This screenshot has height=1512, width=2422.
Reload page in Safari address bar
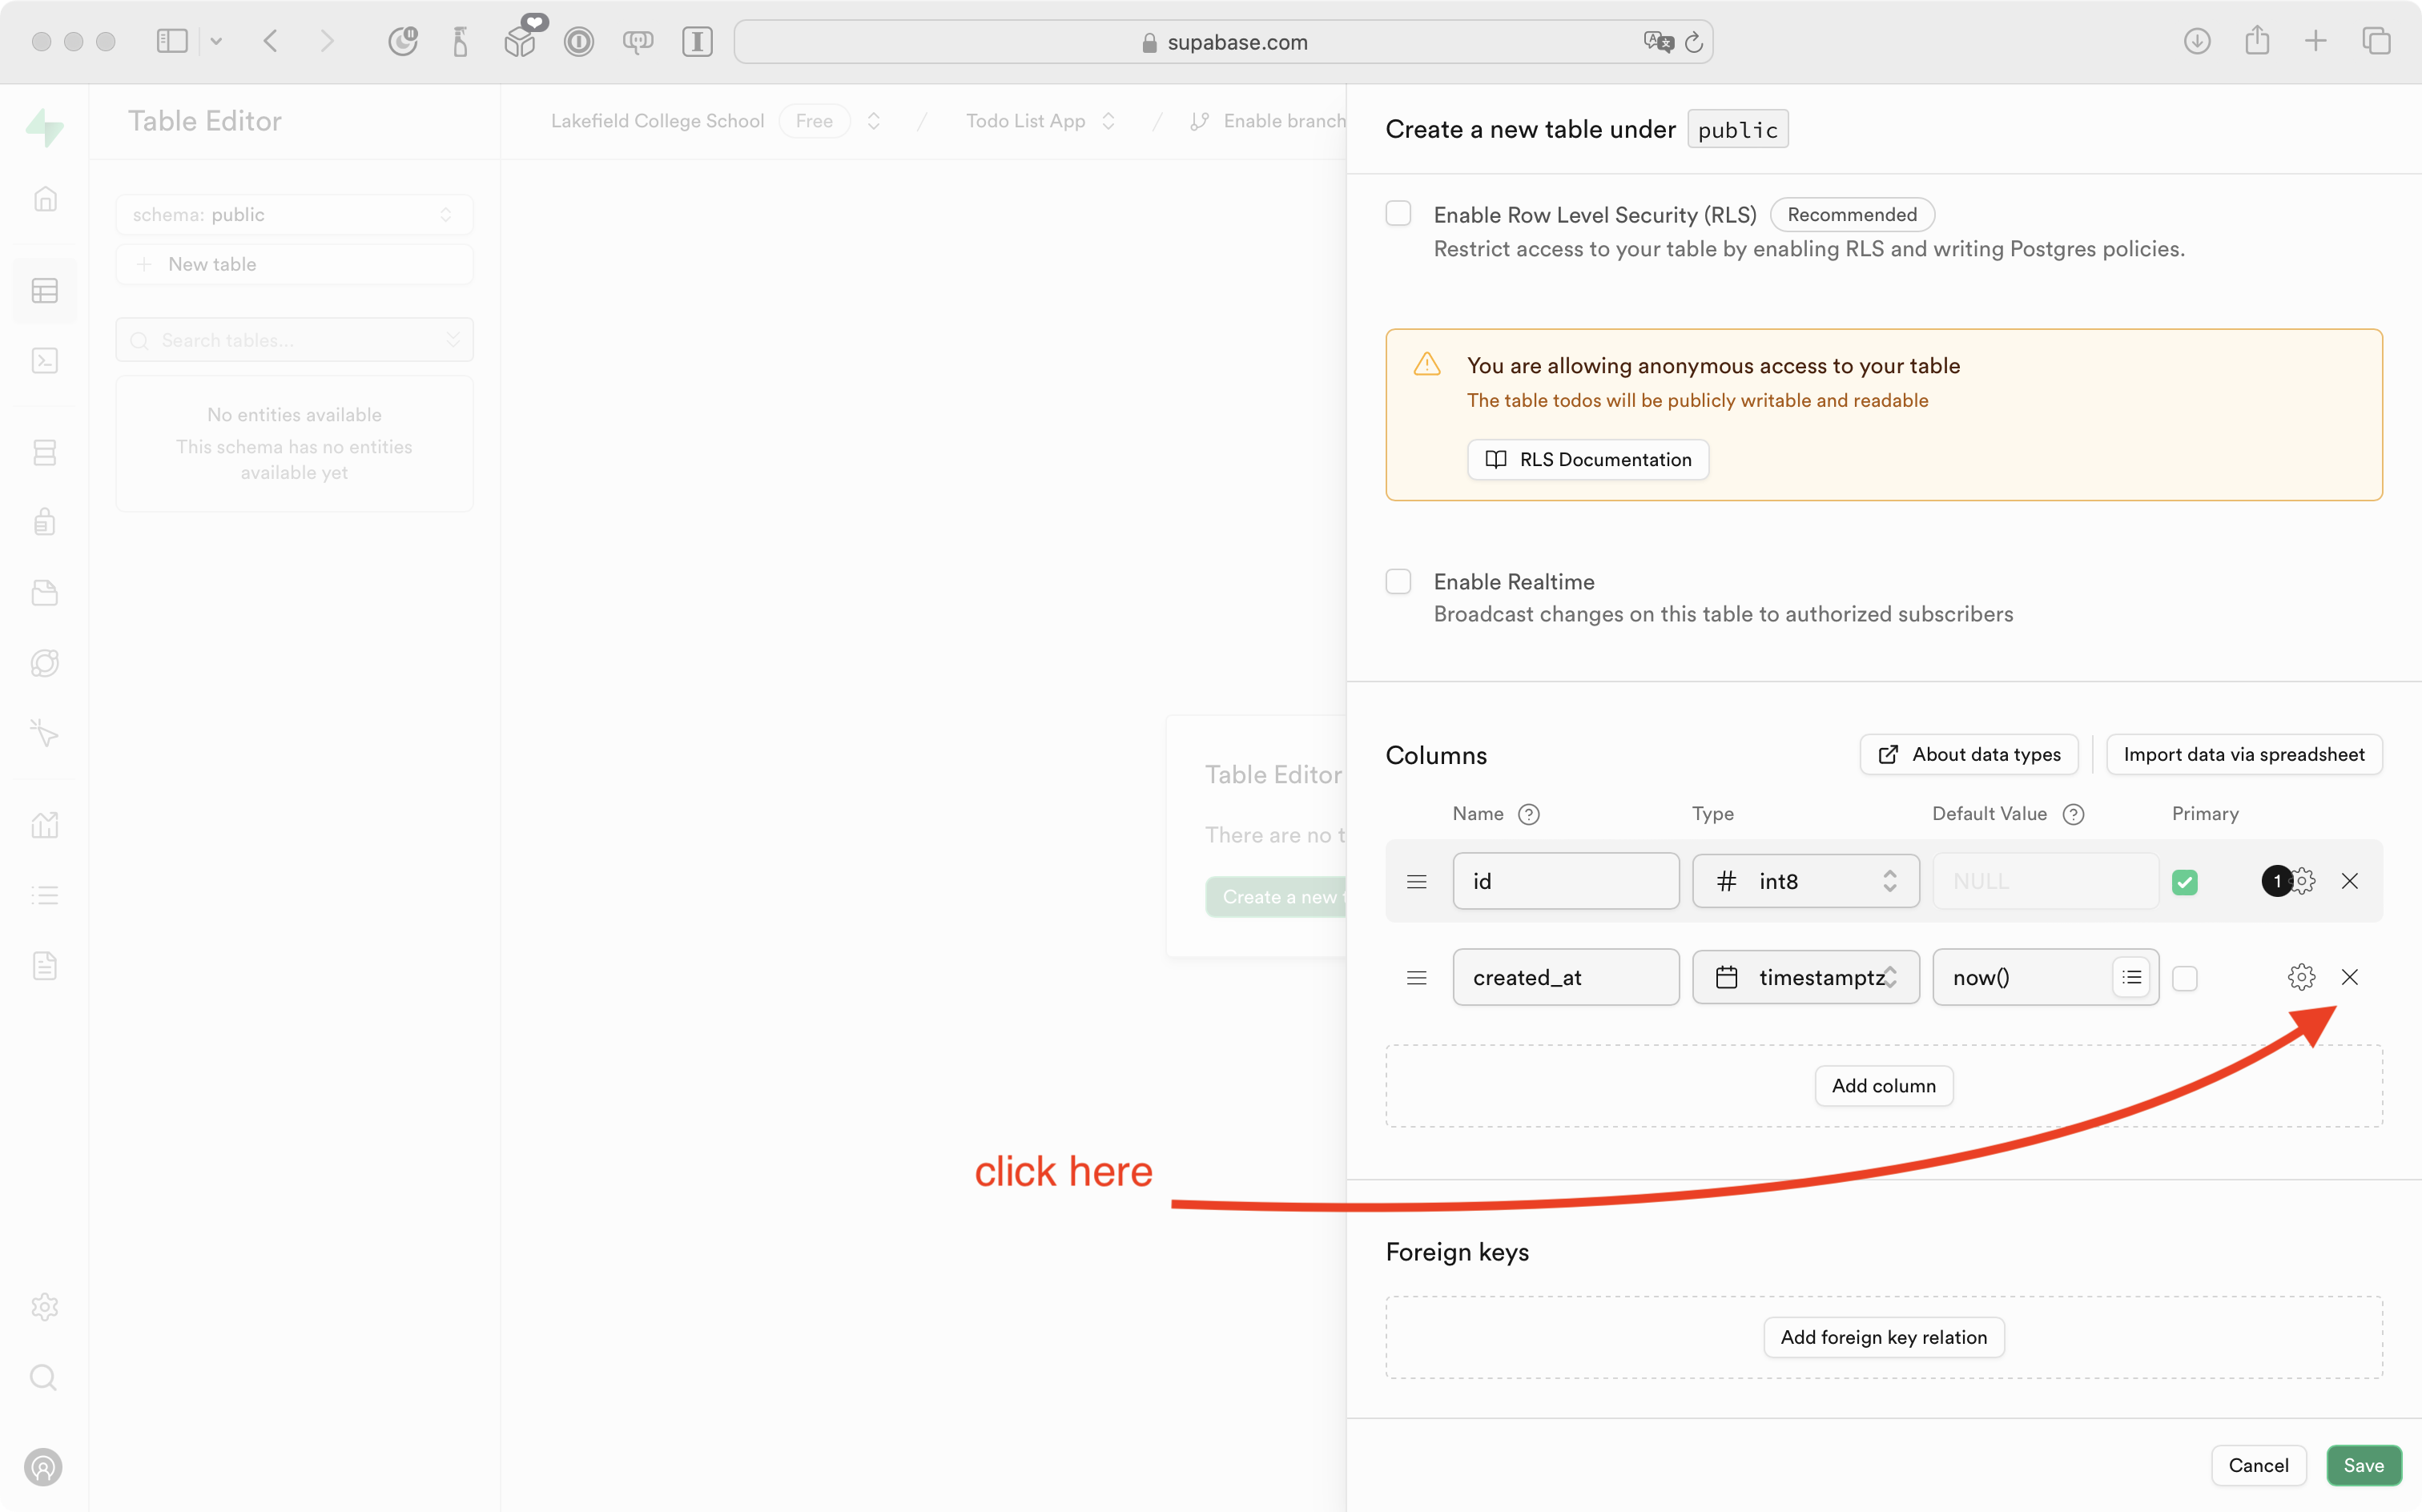pyautogui.click(x=1693, y=42)
